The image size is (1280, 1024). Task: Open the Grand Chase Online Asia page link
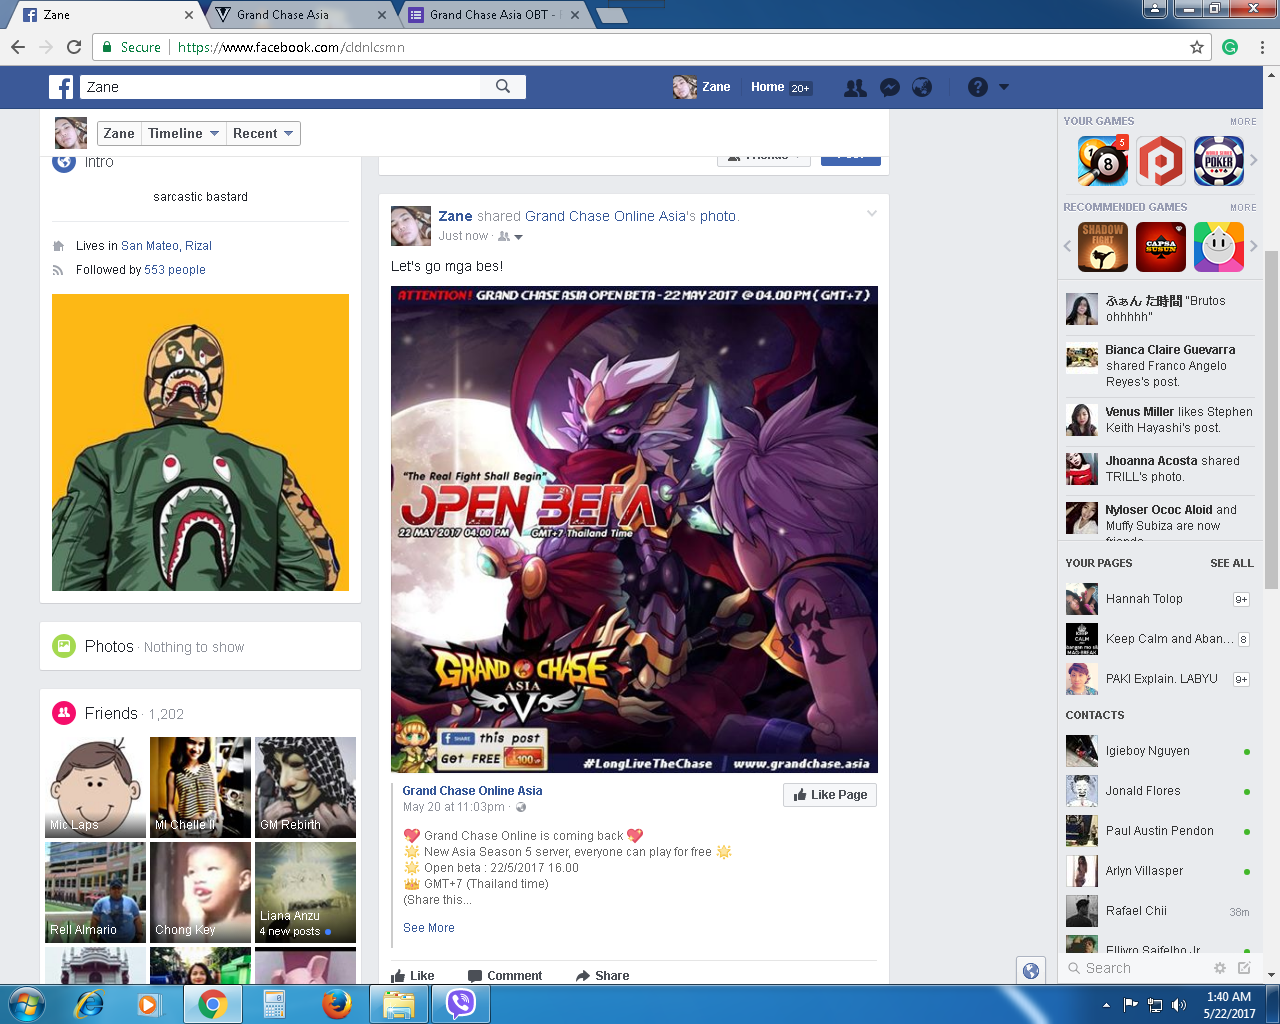[473, 790]
